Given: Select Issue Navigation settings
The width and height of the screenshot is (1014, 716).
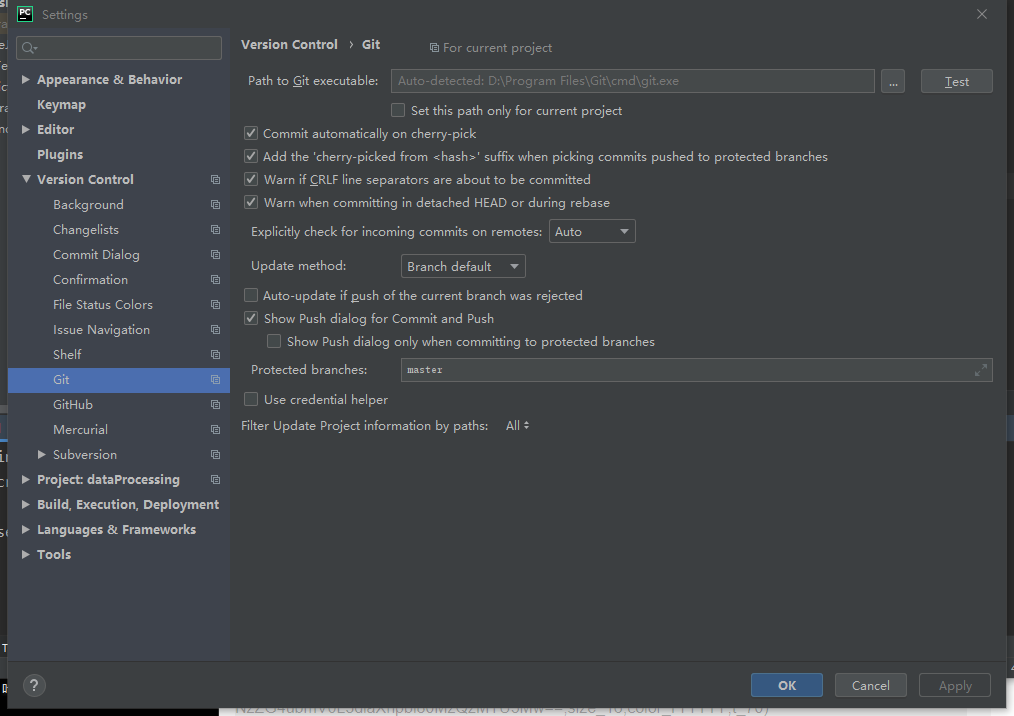Looking at the screenshot, I should [102, 330].
